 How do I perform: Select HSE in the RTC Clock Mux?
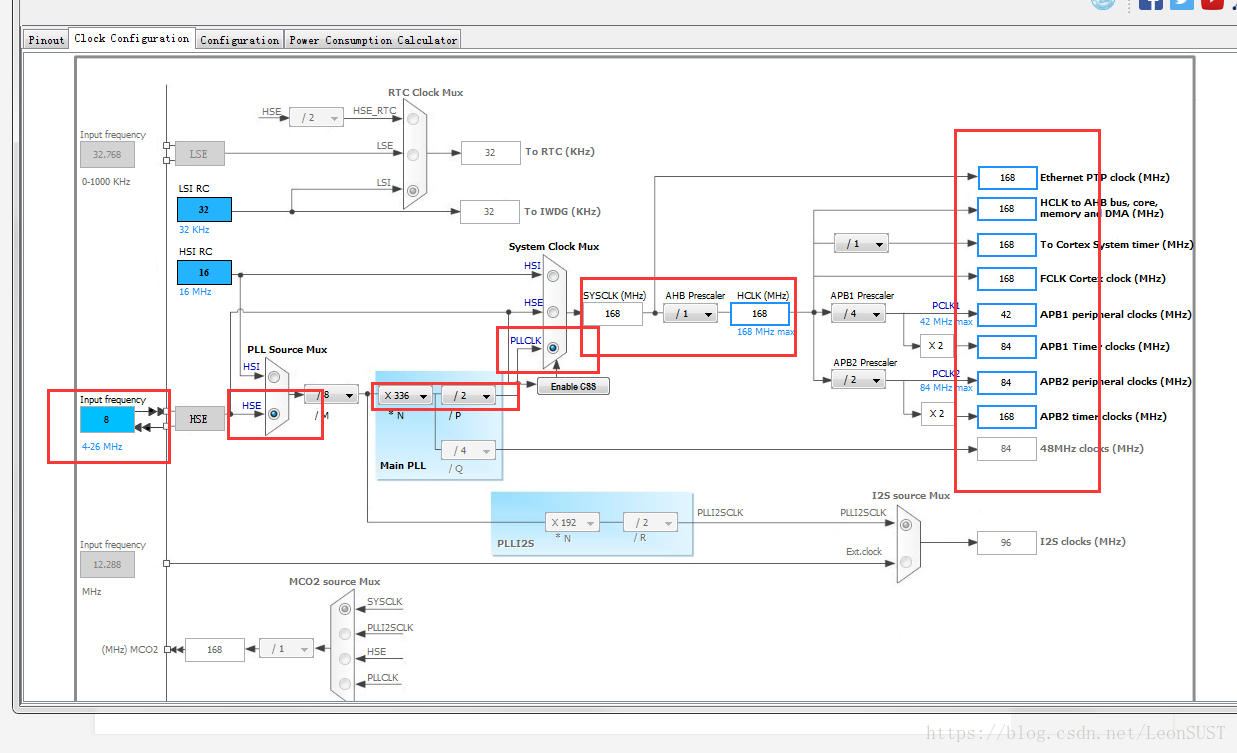pos(413,120)
